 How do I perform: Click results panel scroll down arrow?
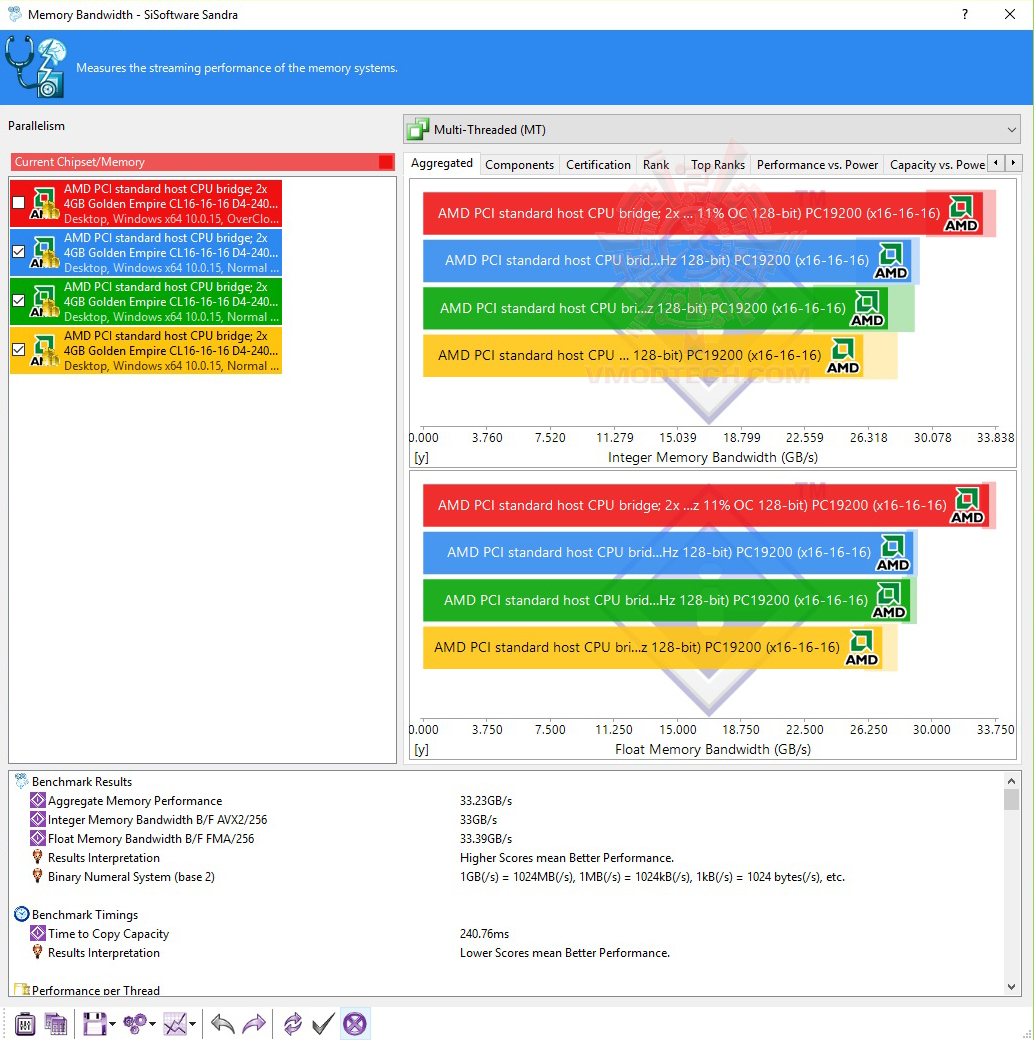[x=1011, y=986]
